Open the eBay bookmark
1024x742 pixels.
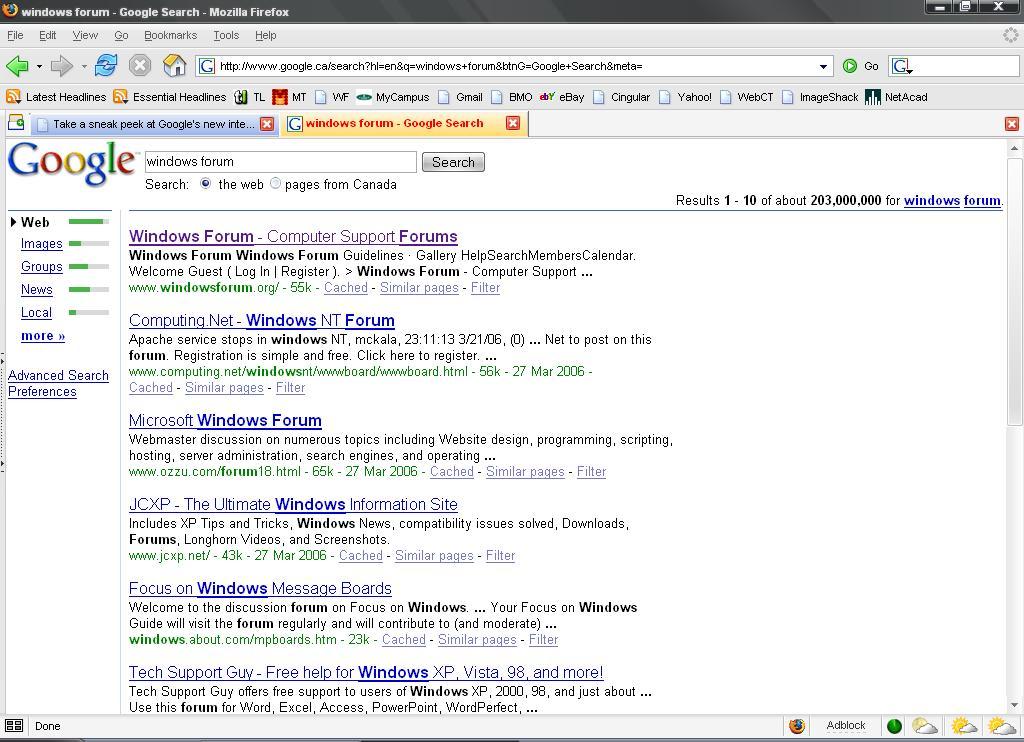[562, 97]
